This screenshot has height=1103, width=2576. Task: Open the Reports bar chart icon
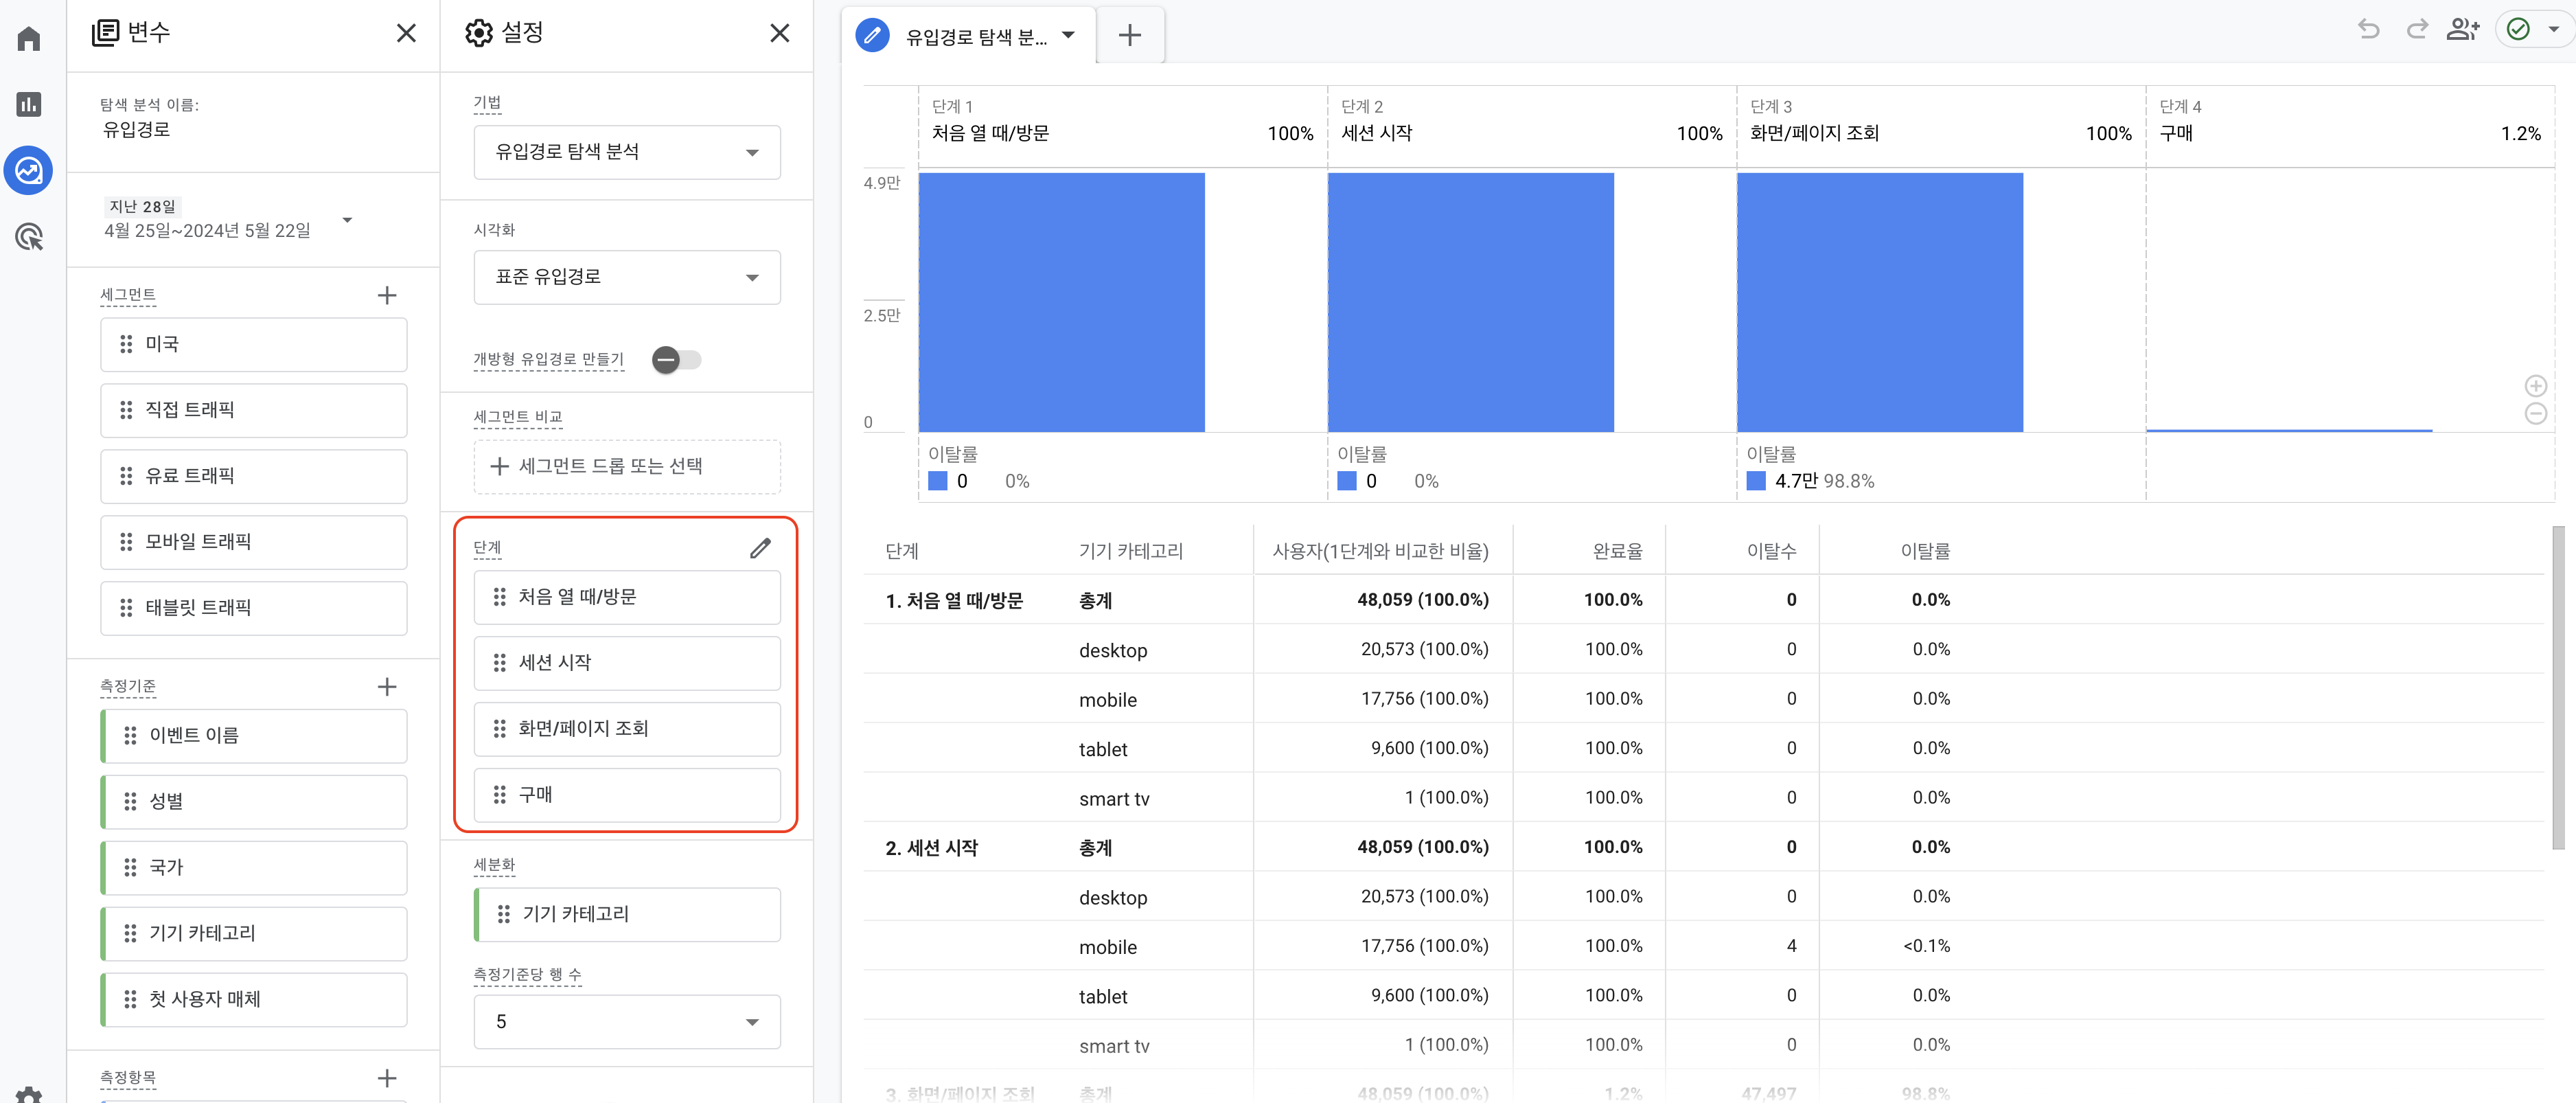tap(29, 104)
